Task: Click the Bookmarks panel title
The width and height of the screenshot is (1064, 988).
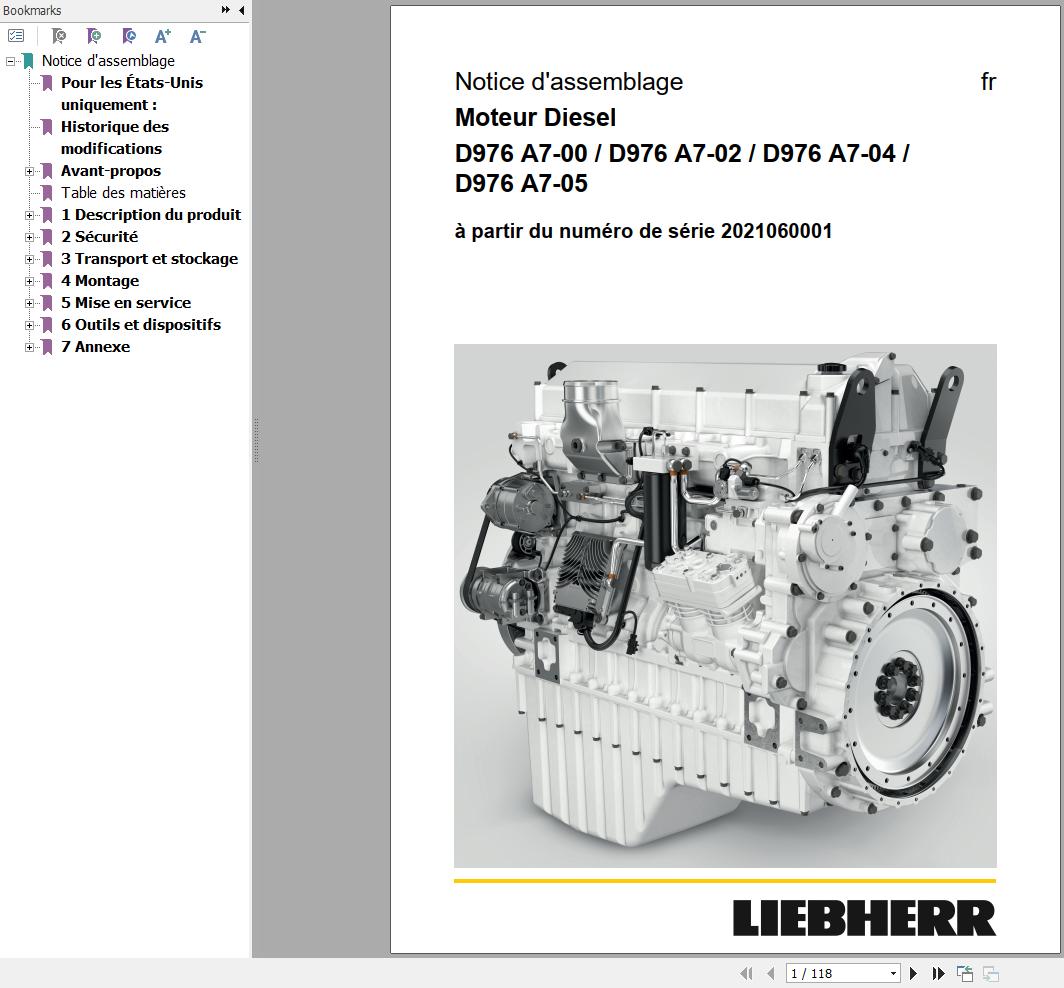Action: [x=32, y=10]
